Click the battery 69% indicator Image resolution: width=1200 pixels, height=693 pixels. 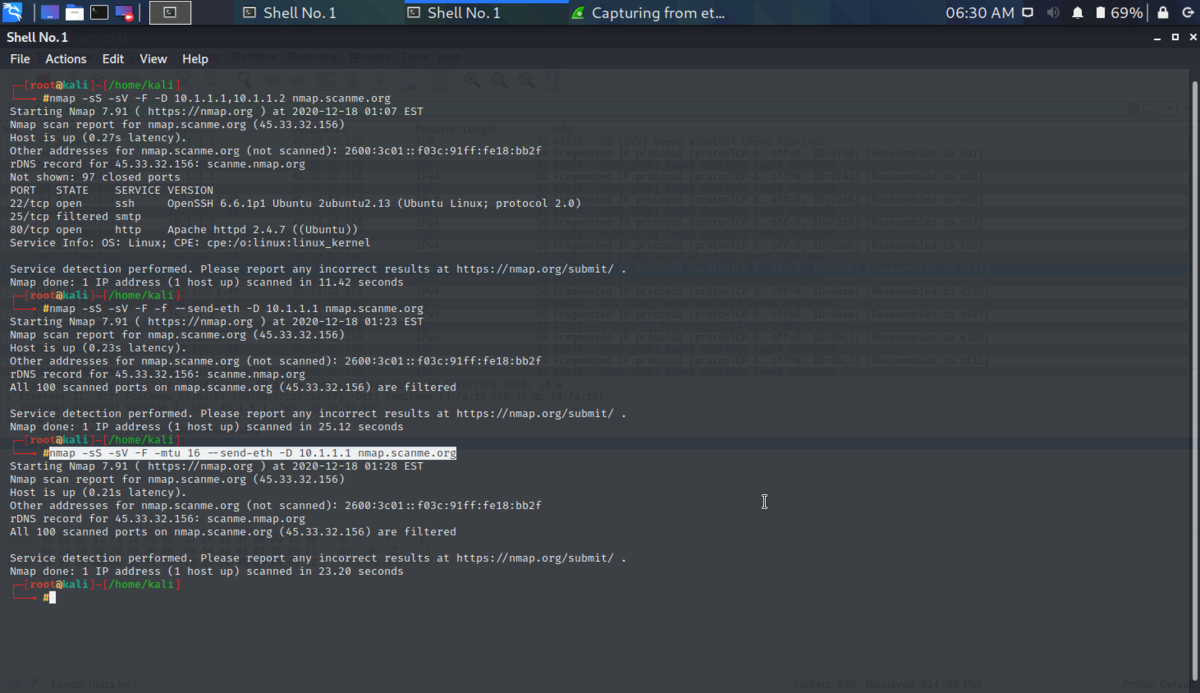1119,13
